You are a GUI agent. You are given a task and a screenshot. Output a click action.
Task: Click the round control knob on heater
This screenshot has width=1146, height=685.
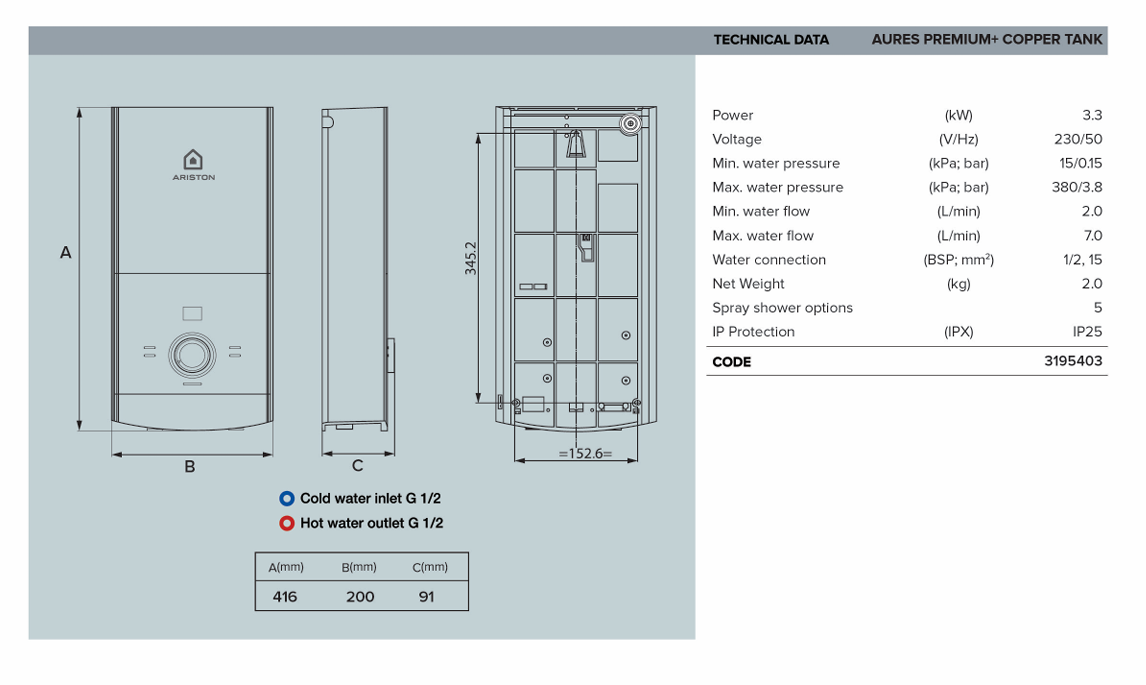(x=192, y=355)
